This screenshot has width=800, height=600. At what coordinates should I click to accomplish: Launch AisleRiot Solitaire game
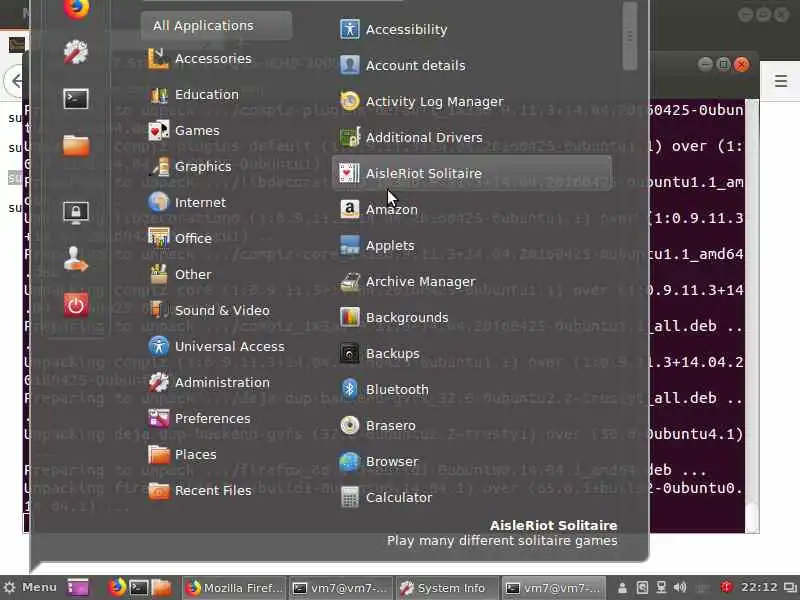472,173
